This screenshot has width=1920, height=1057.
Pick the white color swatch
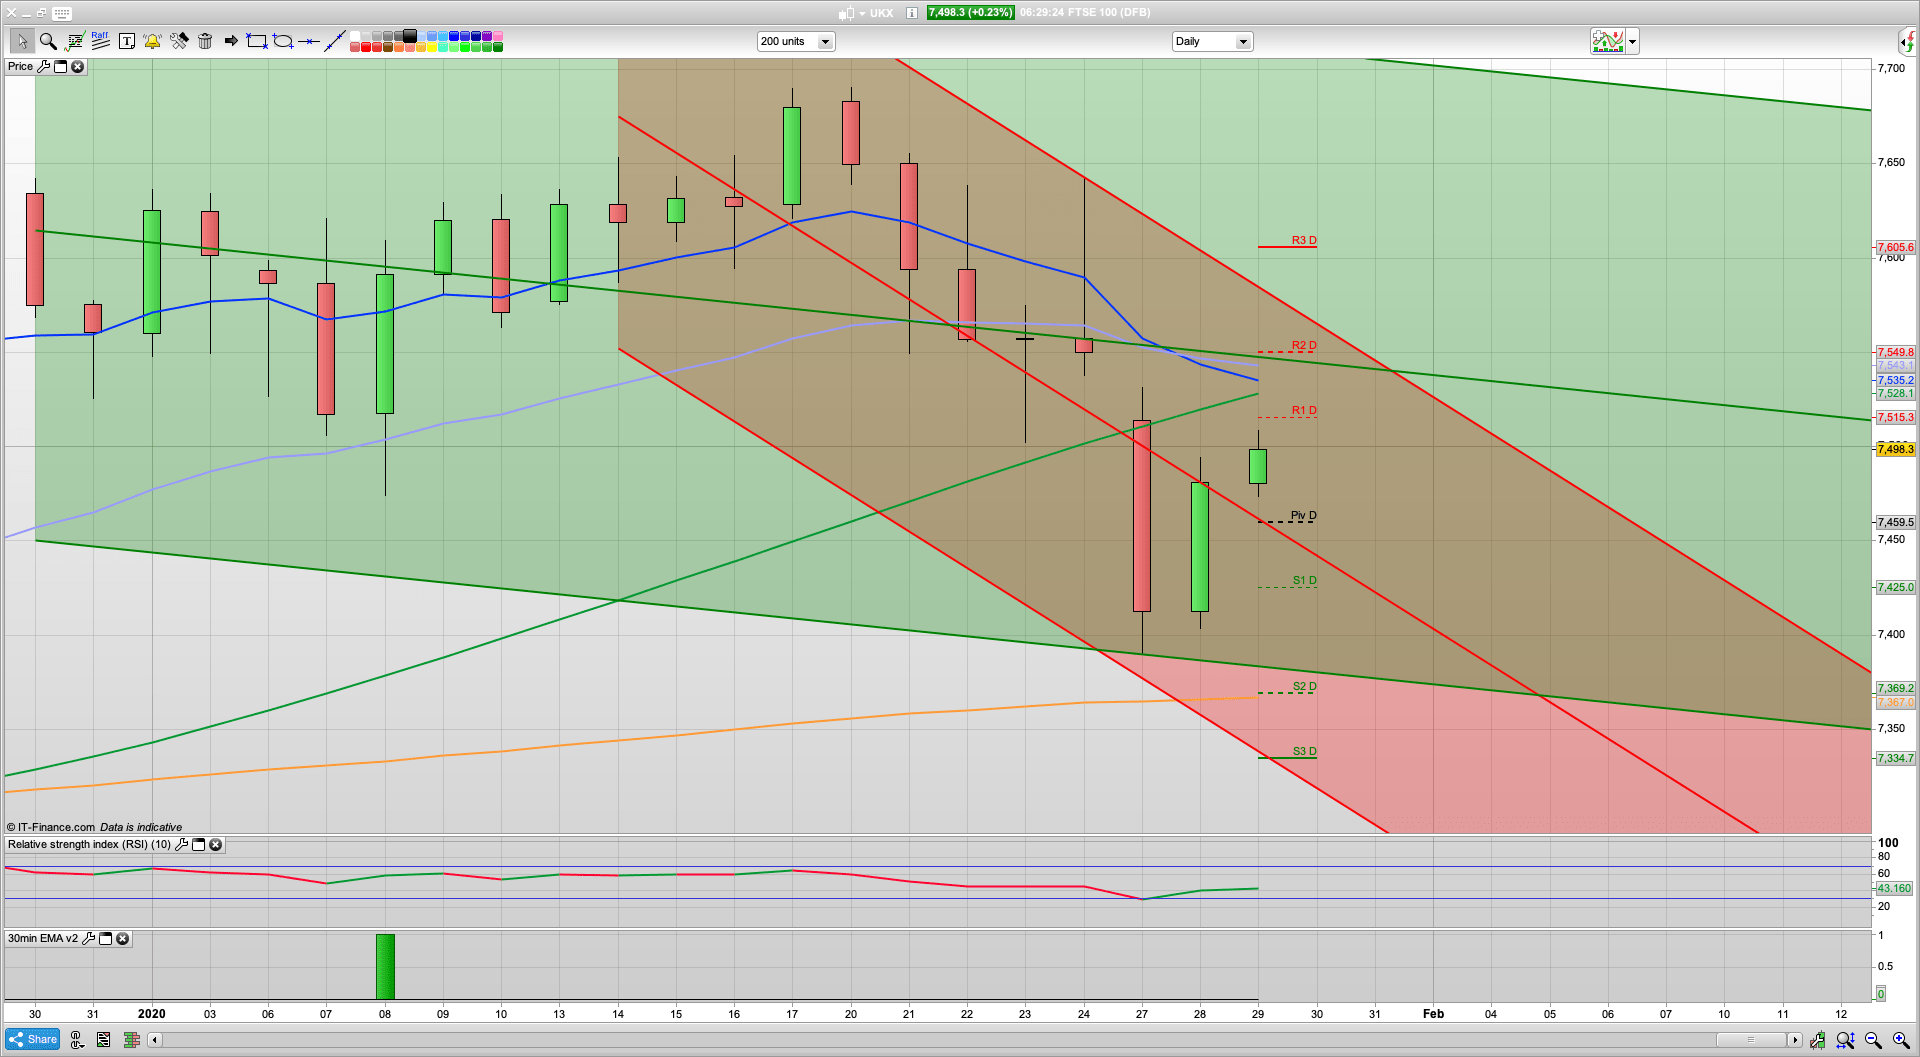(x=355, y=36)
